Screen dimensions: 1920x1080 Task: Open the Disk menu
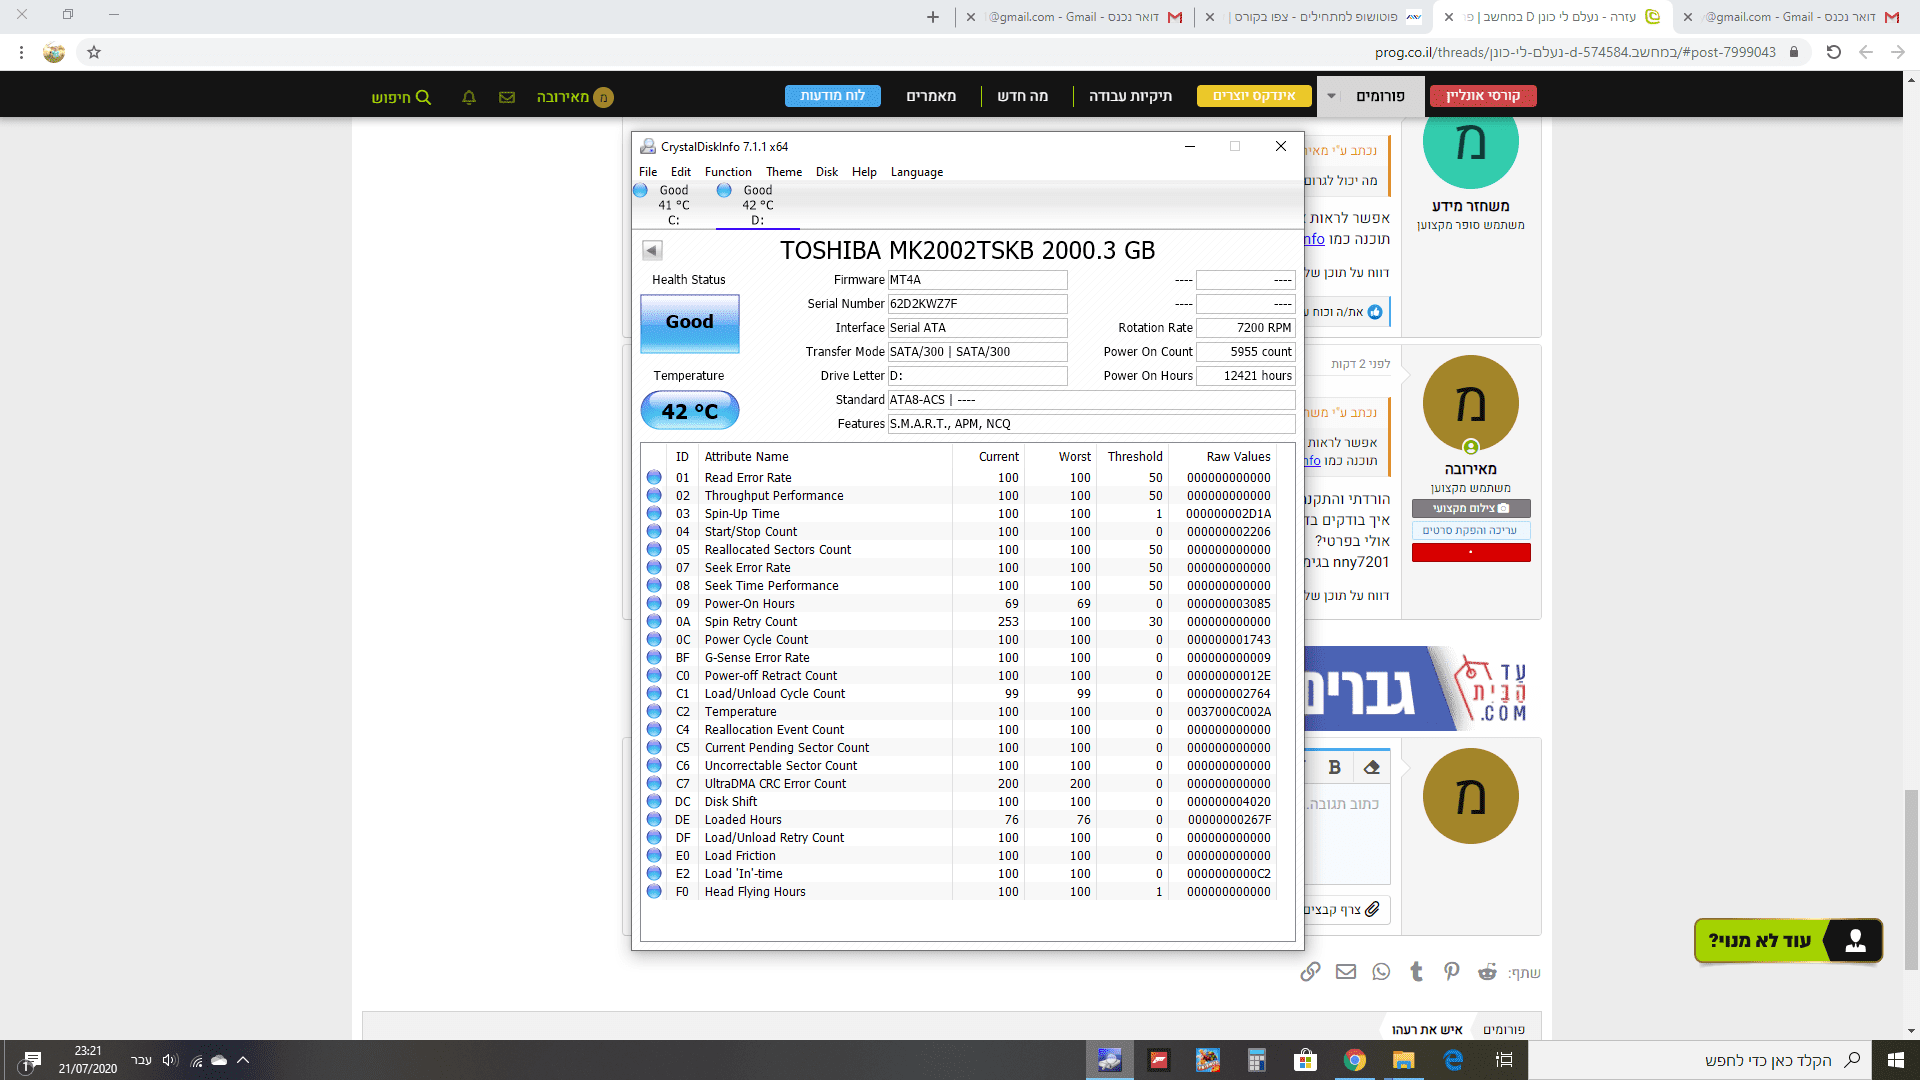pos(827,172)
